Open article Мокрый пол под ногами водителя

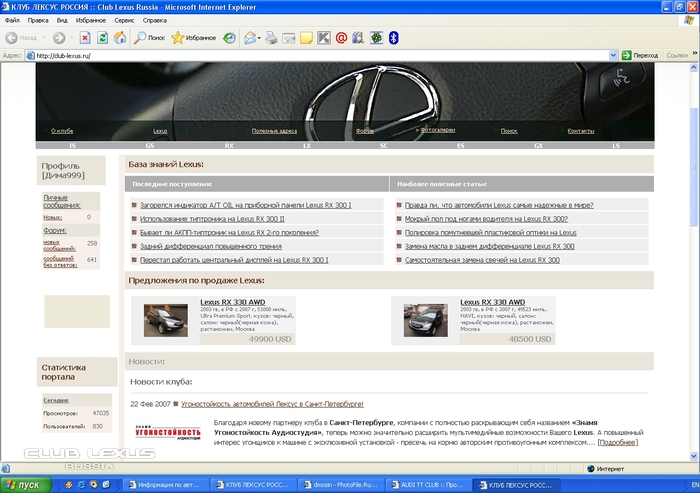coord(486,219)
